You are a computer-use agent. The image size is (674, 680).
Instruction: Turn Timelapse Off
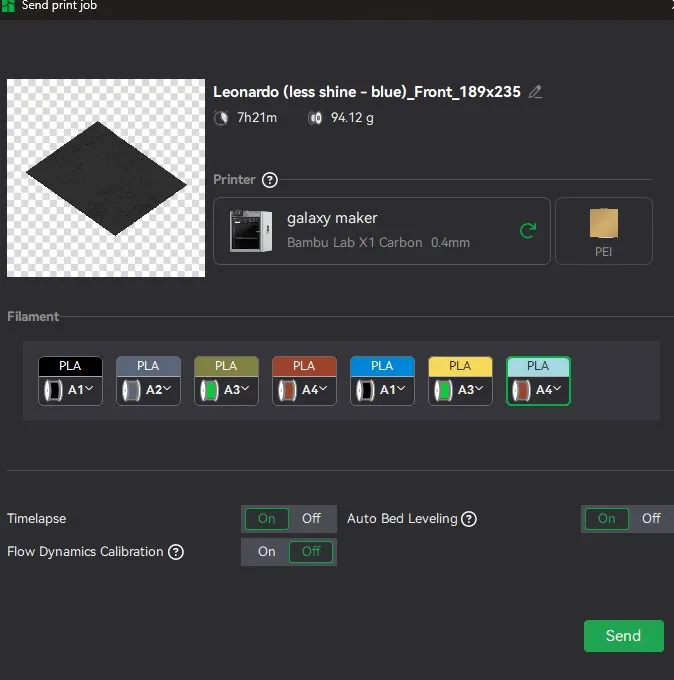pos(311,519)
